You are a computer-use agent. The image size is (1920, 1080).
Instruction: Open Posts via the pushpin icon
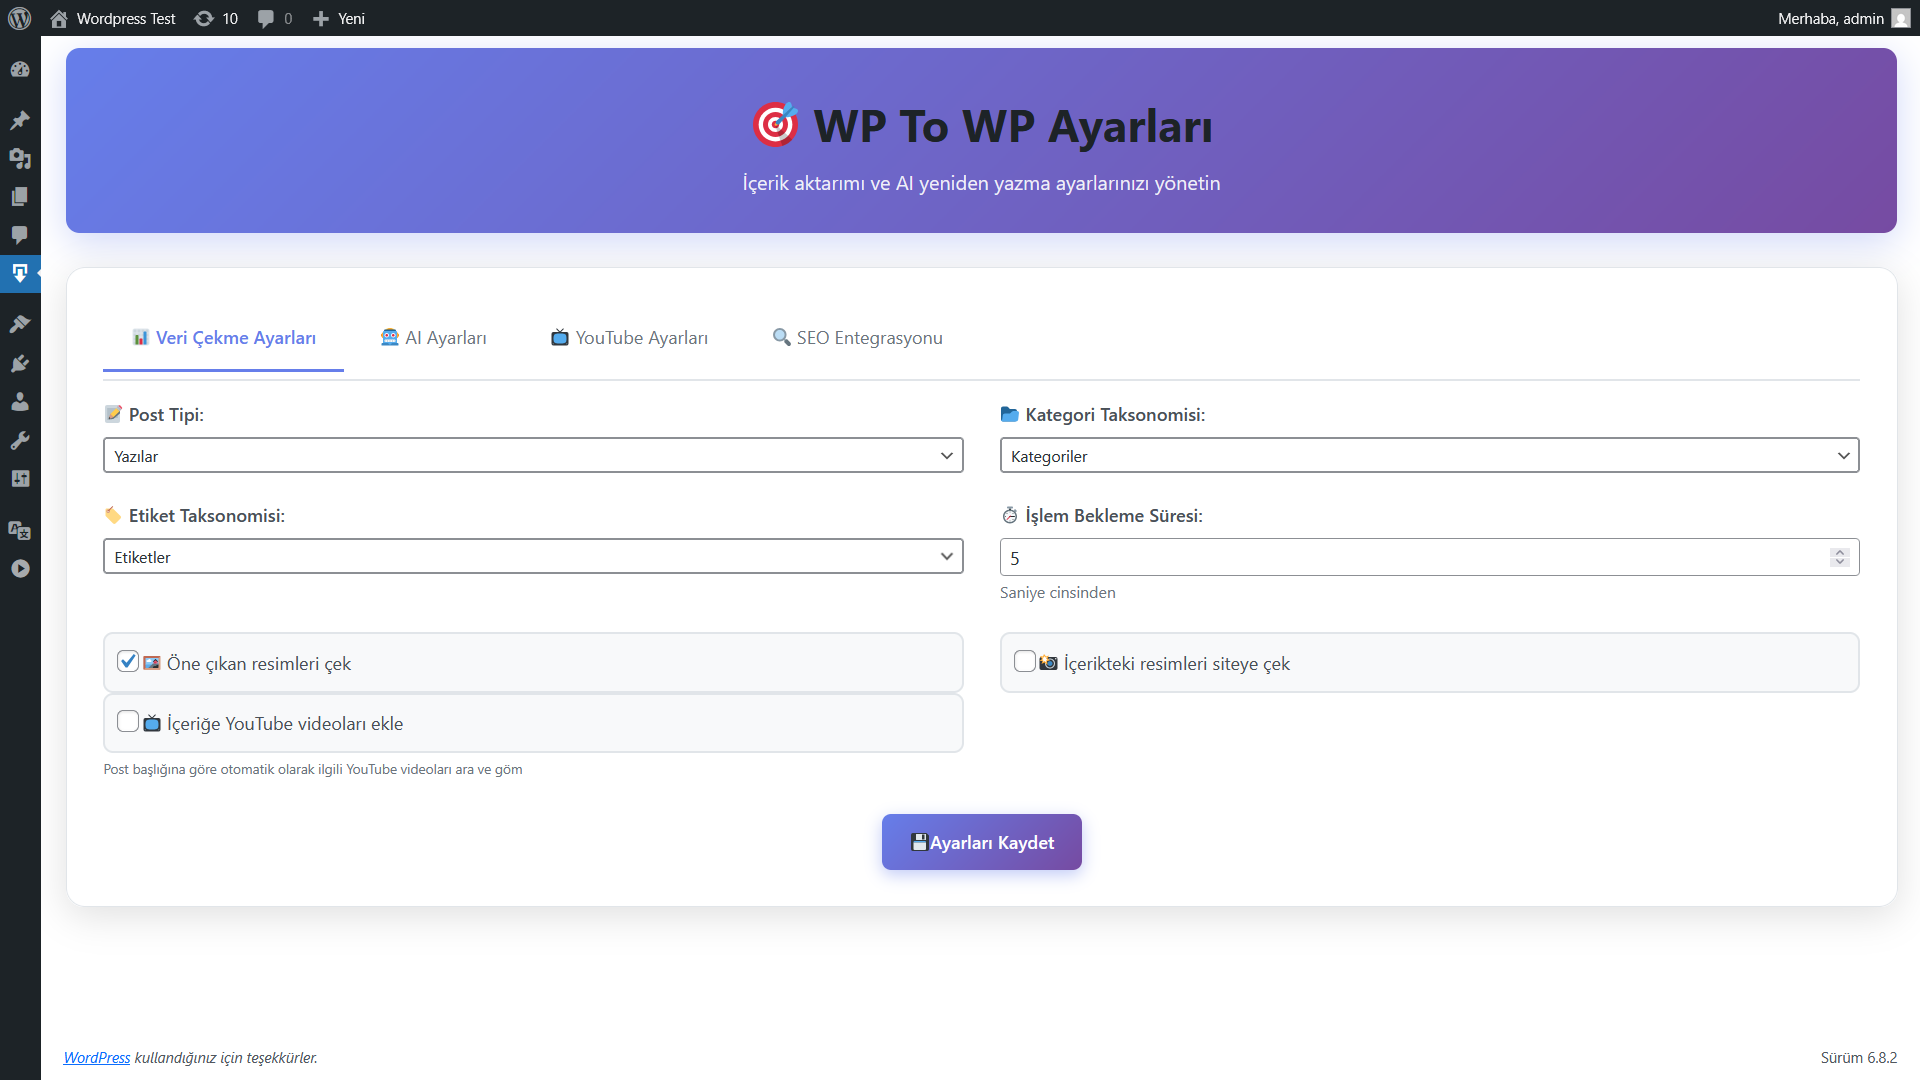point(20,120)
